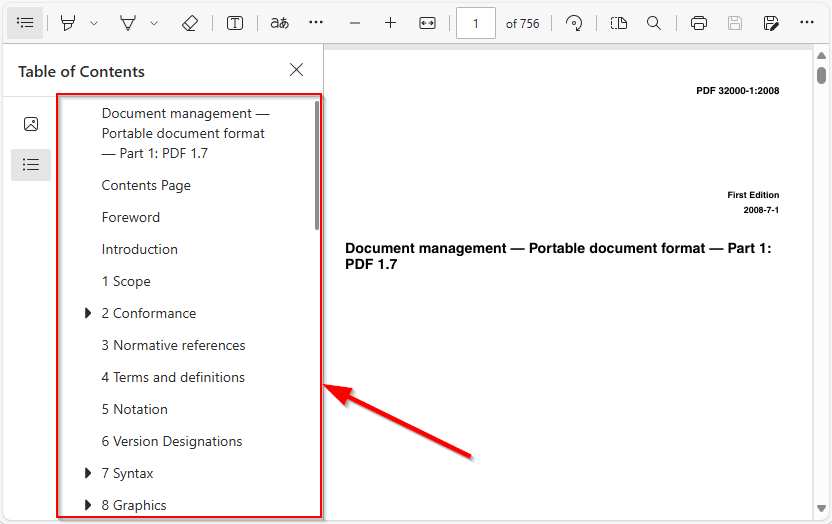This screenshot has width=832, height=524.
Task: Open the Translate tool
Action: pos(280,23)
